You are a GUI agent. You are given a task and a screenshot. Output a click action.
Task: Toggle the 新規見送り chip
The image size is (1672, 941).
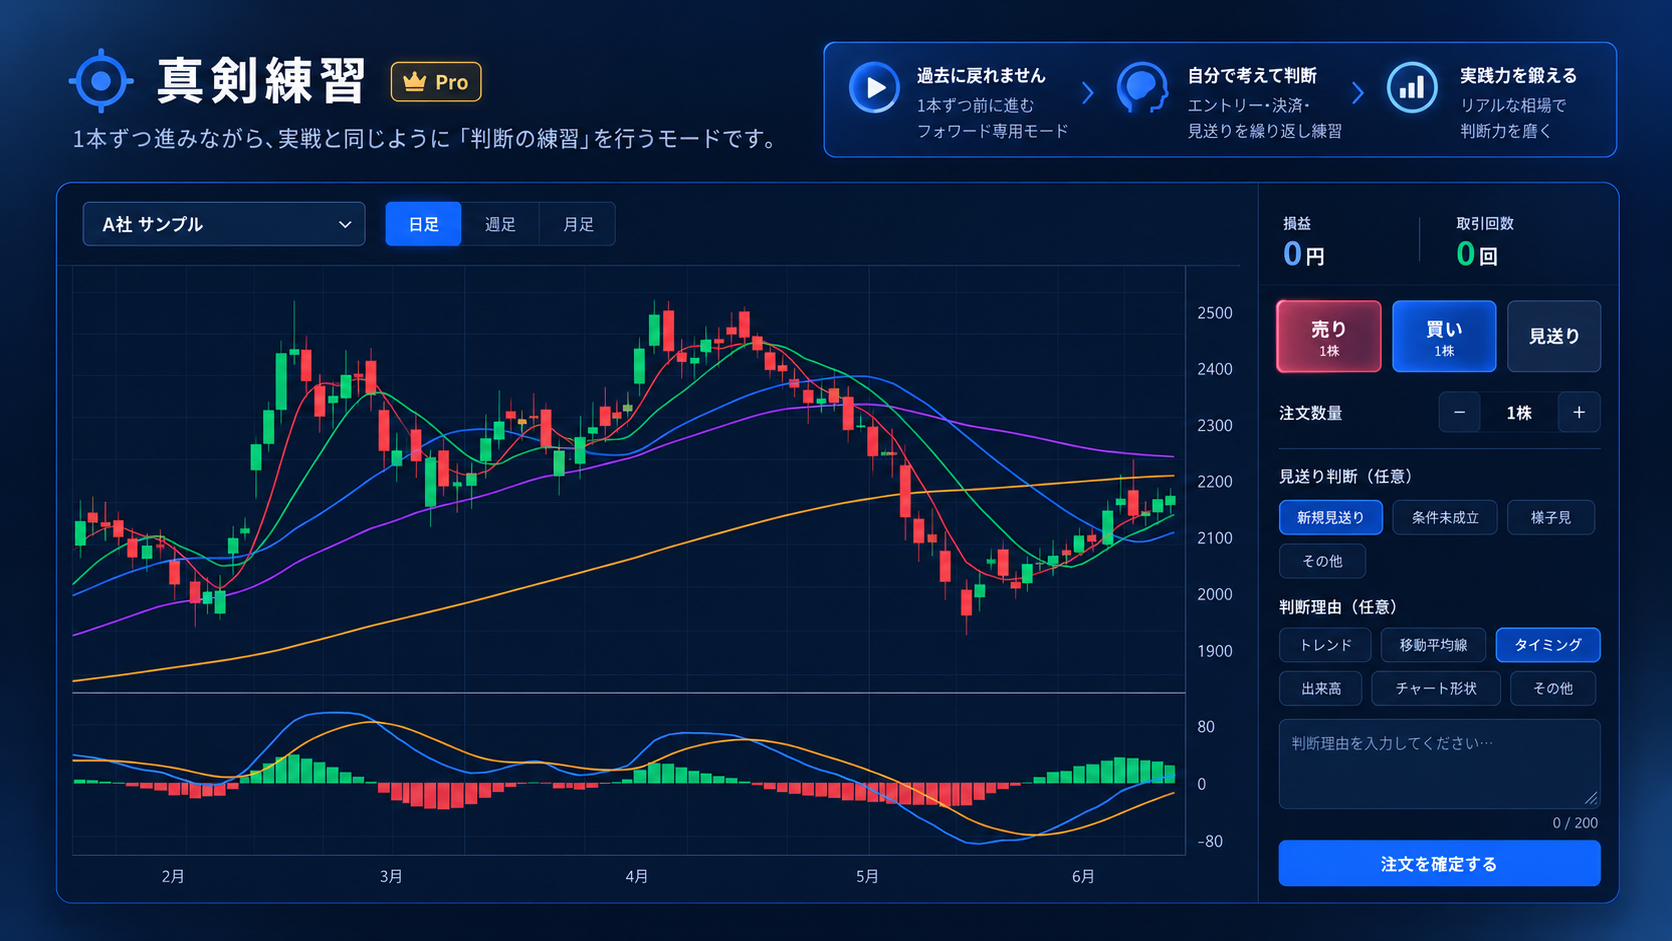click(1331, 517)
